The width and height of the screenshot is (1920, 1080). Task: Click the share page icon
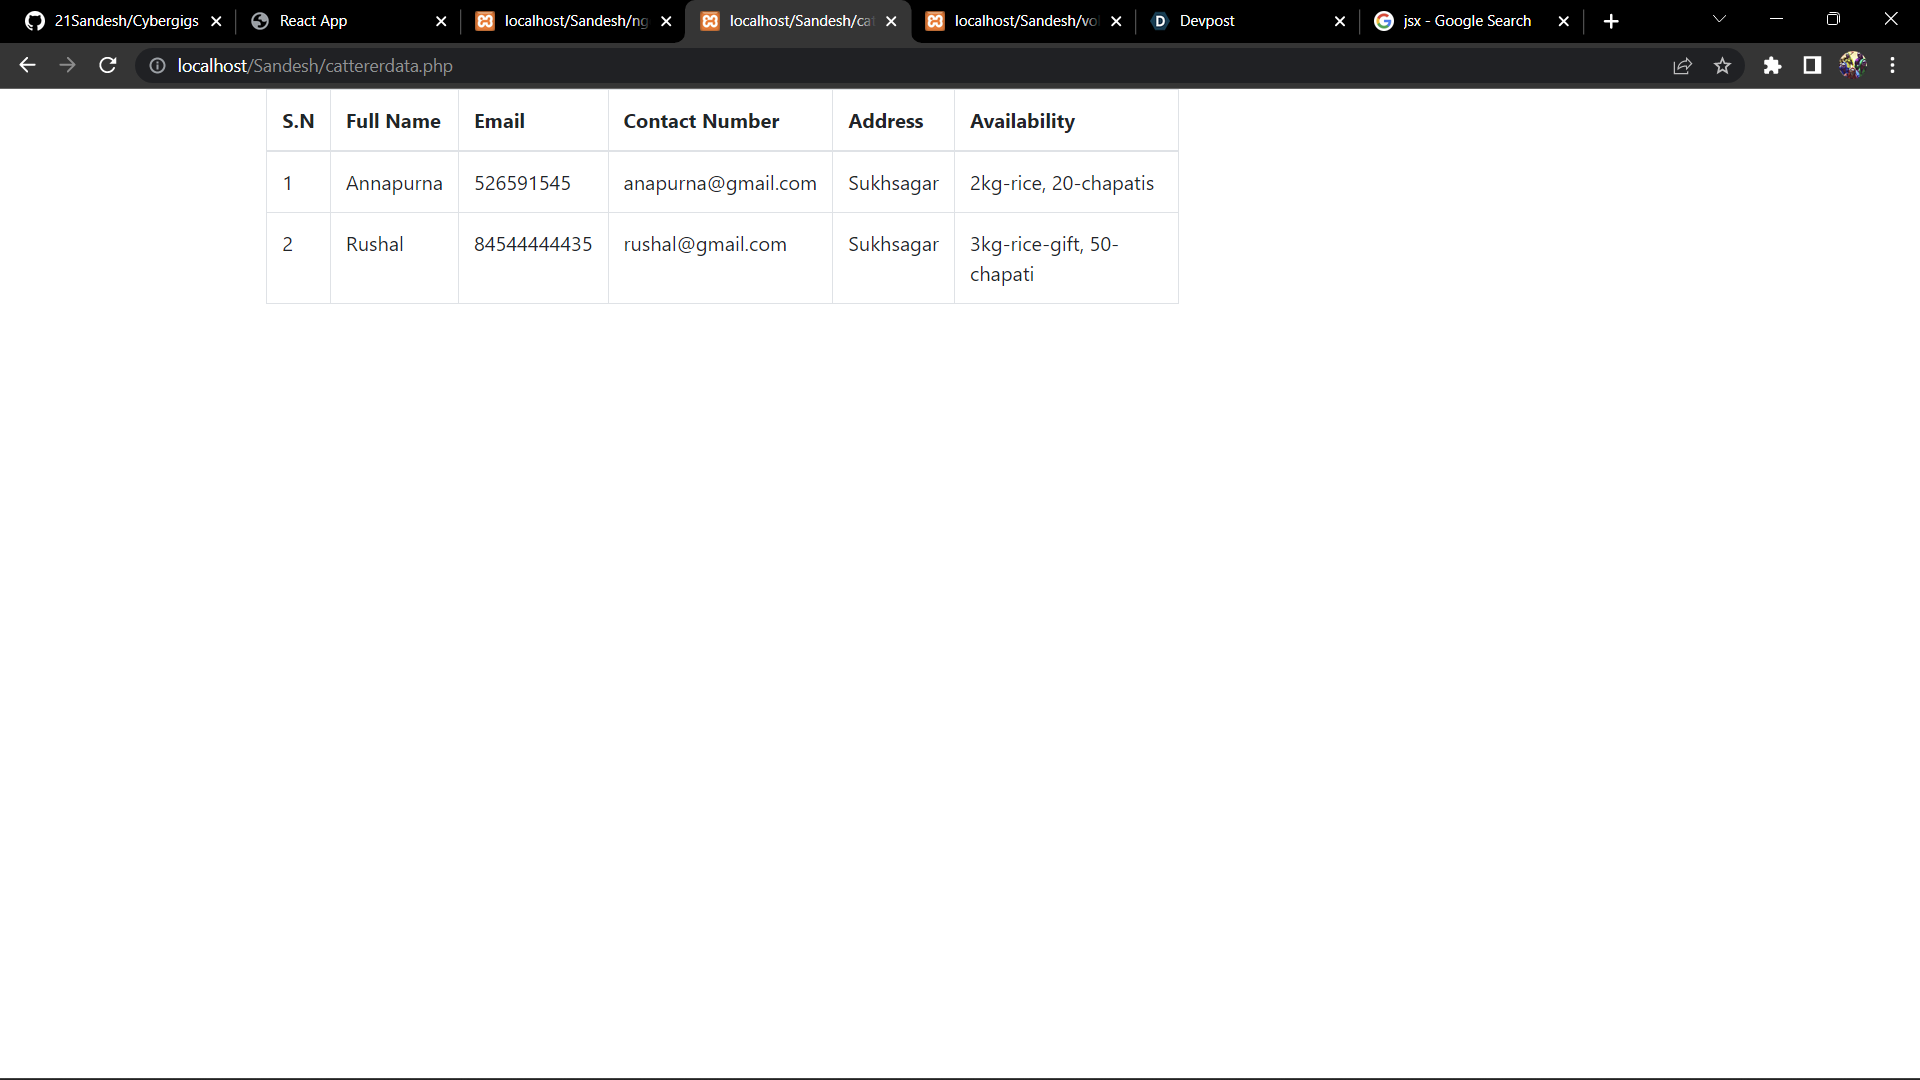click(1682, 65)
